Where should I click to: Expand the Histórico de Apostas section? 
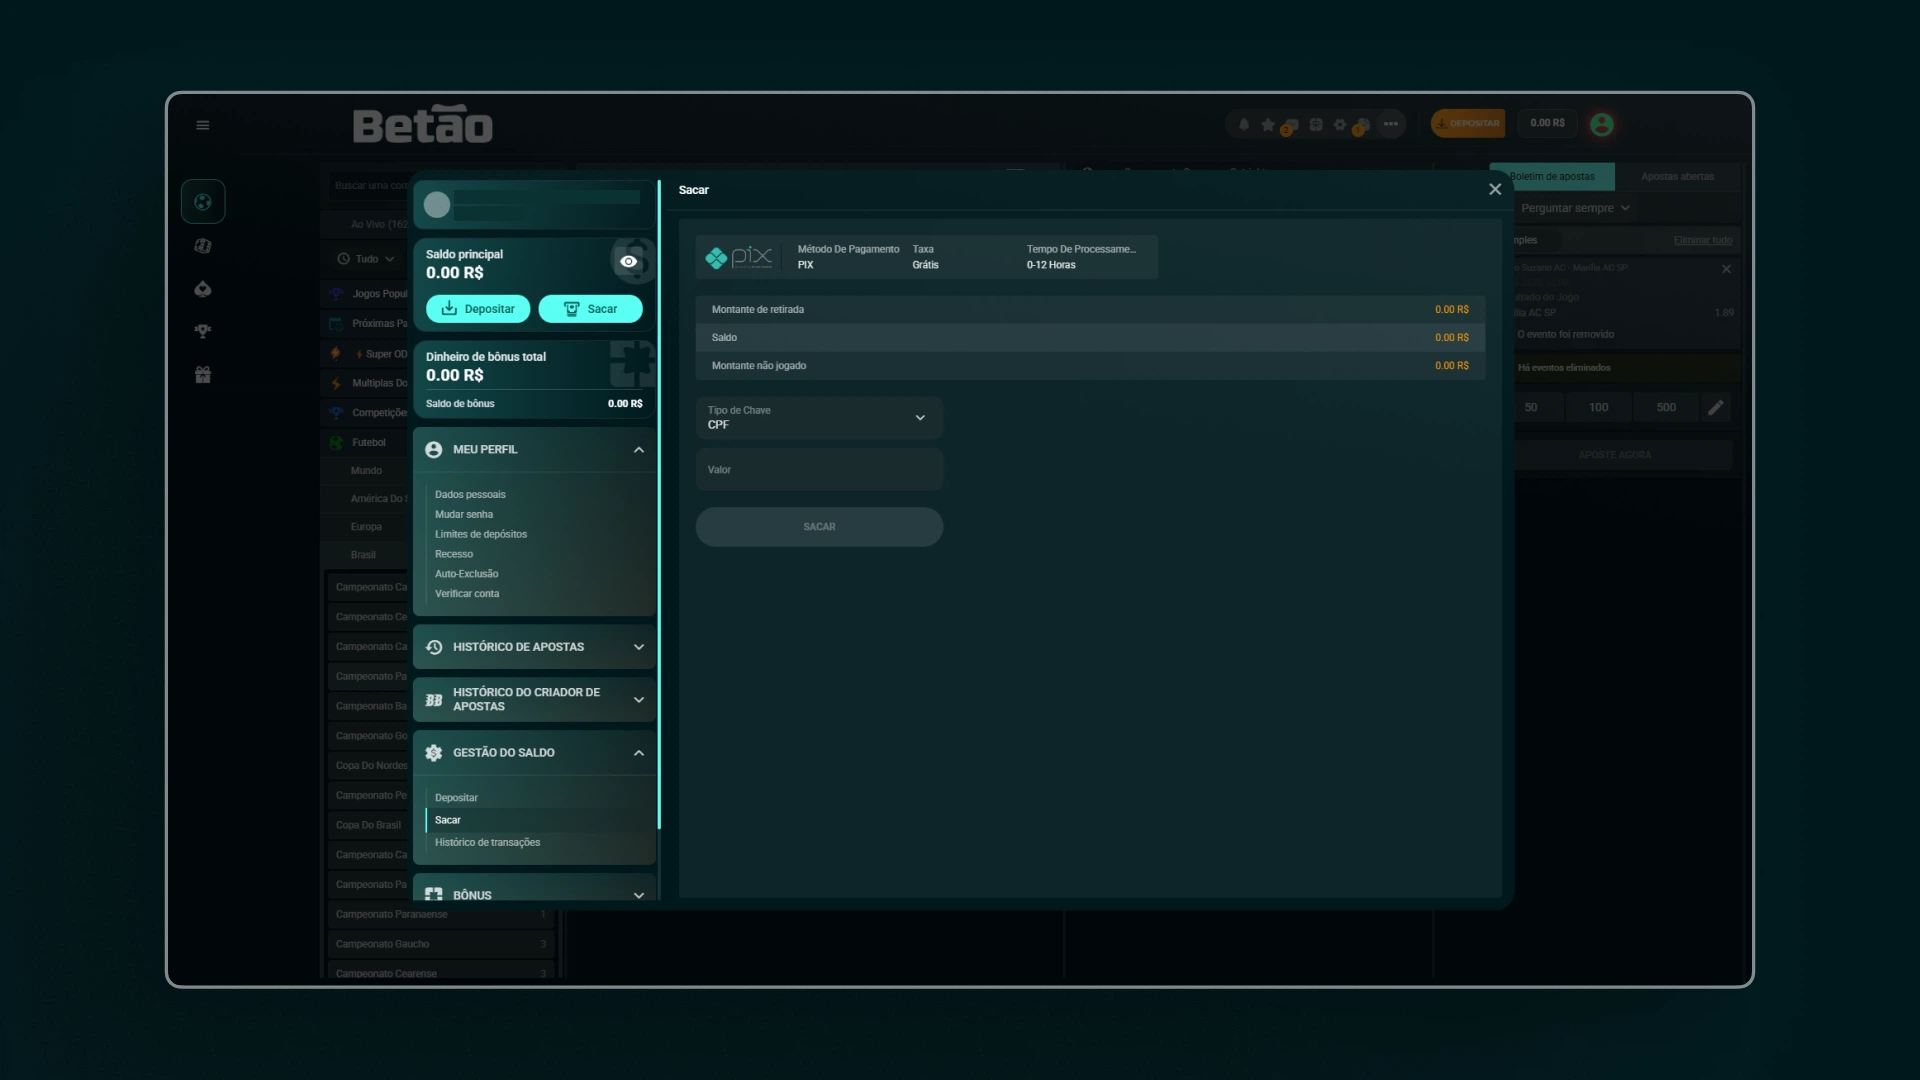639,647
